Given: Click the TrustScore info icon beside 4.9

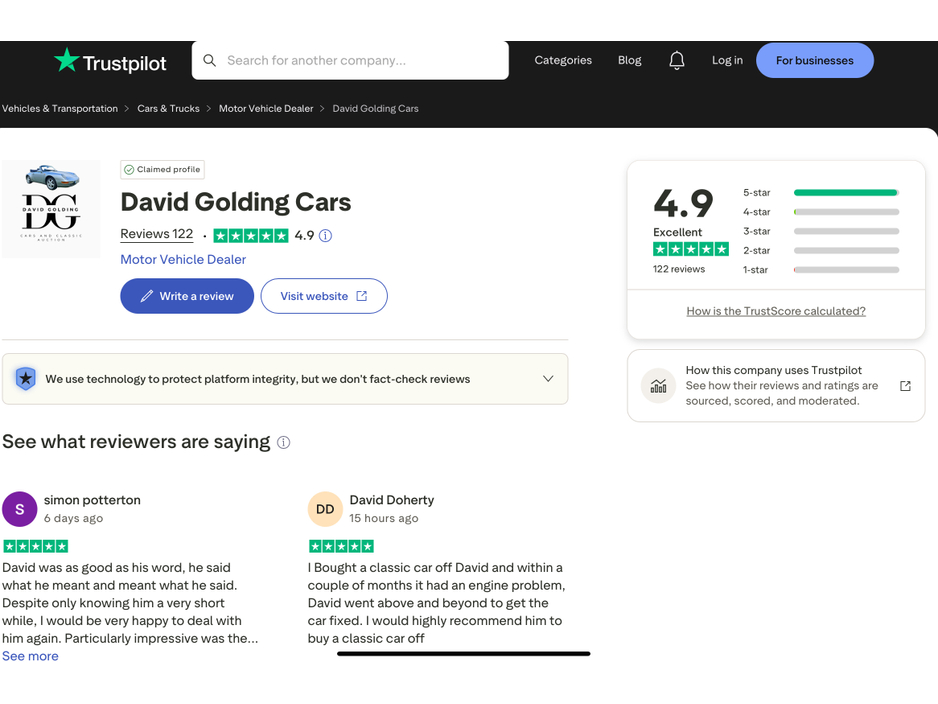Looking at the screenshot, I should [x=325, y=236].
